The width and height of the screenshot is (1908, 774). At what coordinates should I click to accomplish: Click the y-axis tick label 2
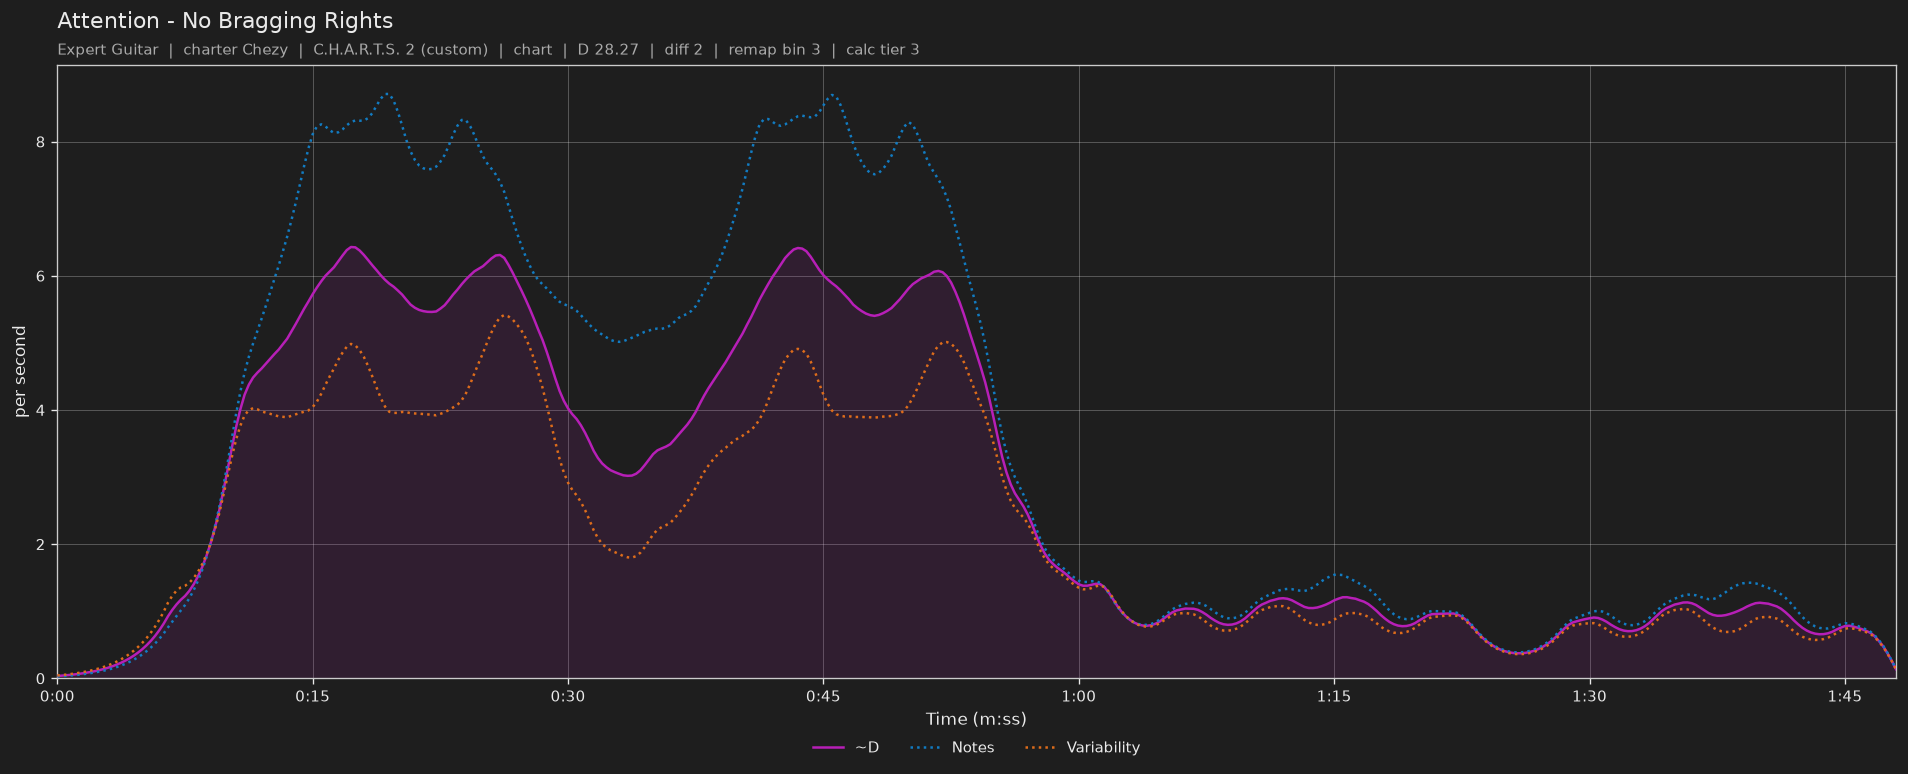pyautogui.click(x=42, y=545)
